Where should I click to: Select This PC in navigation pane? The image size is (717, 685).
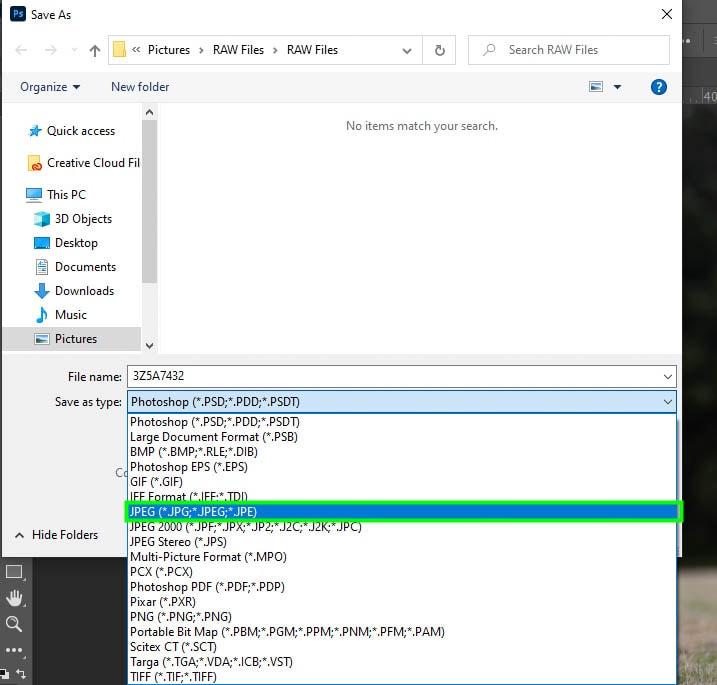tap(56, 195)
